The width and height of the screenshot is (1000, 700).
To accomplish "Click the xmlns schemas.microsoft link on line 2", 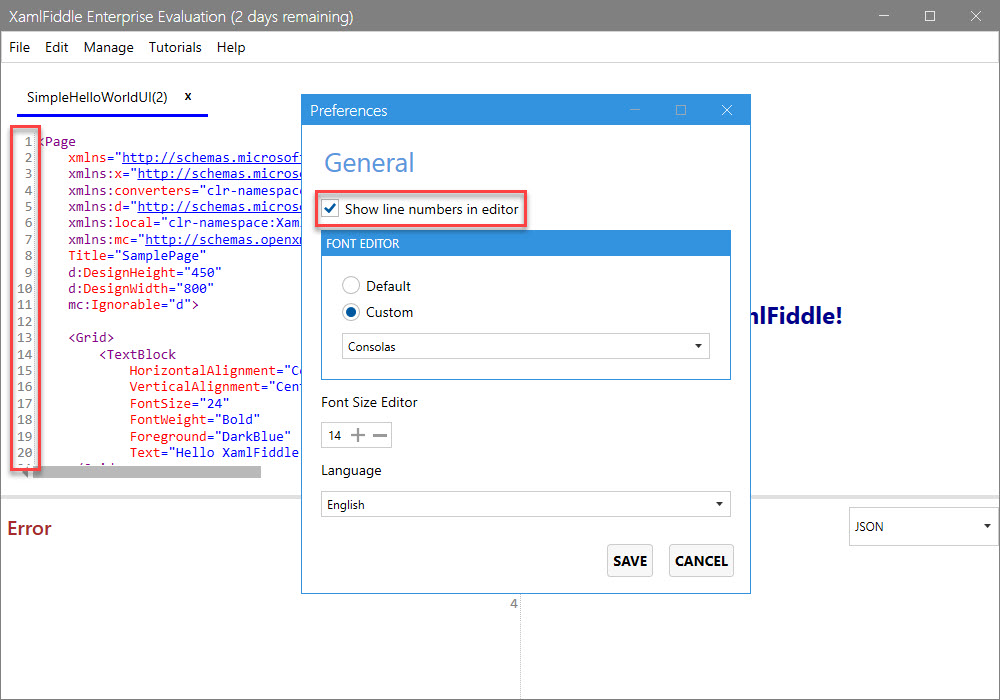I will point(211,157).
